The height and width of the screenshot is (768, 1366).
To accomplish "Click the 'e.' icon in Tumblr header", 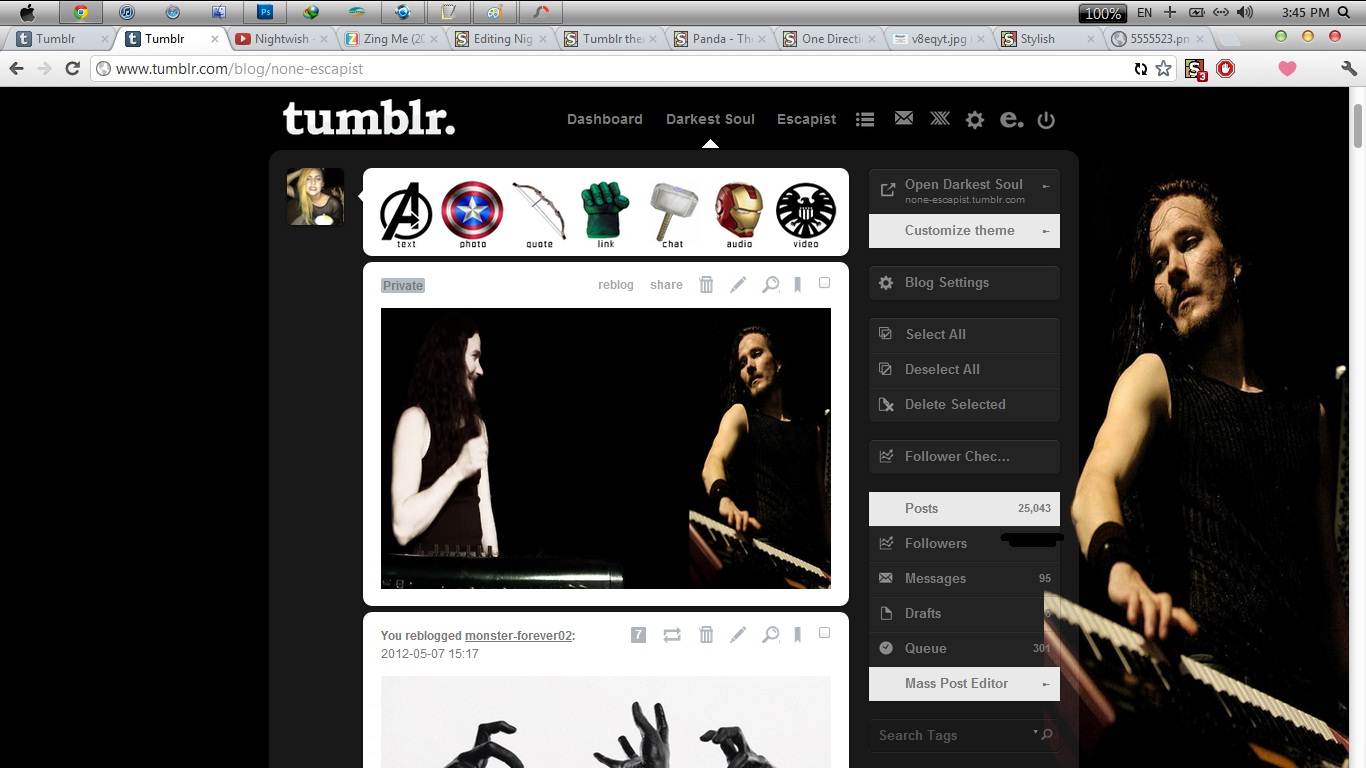I will (x=1012, y=119).
